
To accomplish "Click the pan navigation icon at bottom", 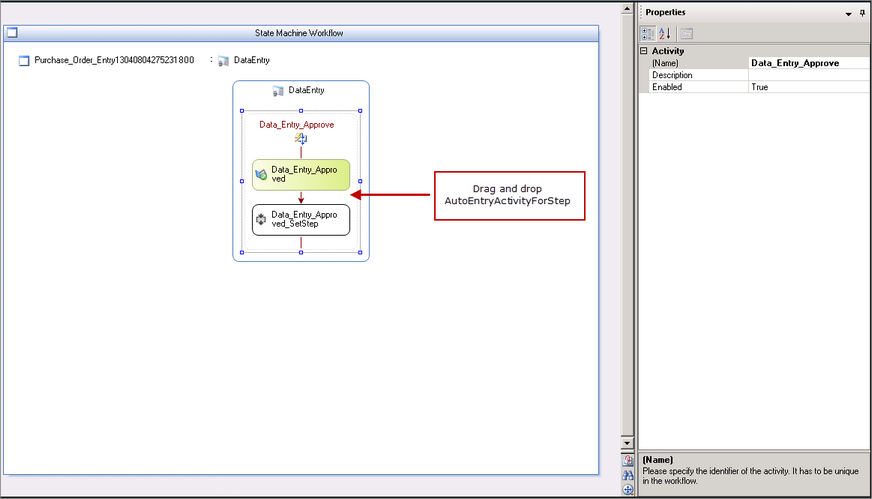I will (x=628, y=490).
